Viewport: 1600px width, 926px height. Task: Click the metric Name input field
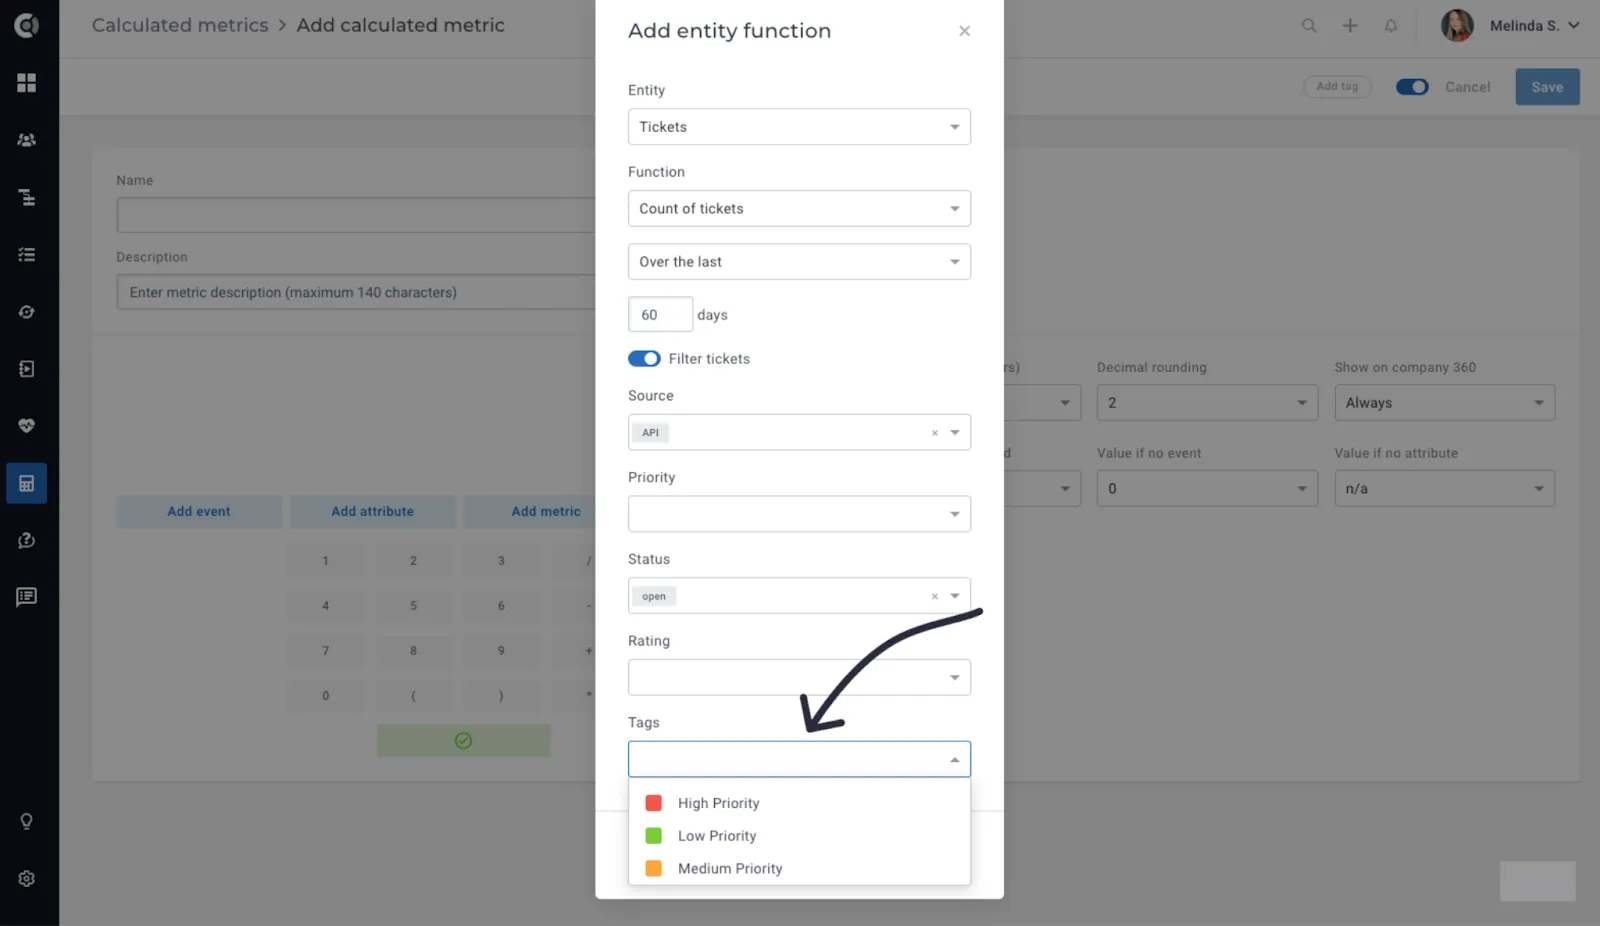356,215
